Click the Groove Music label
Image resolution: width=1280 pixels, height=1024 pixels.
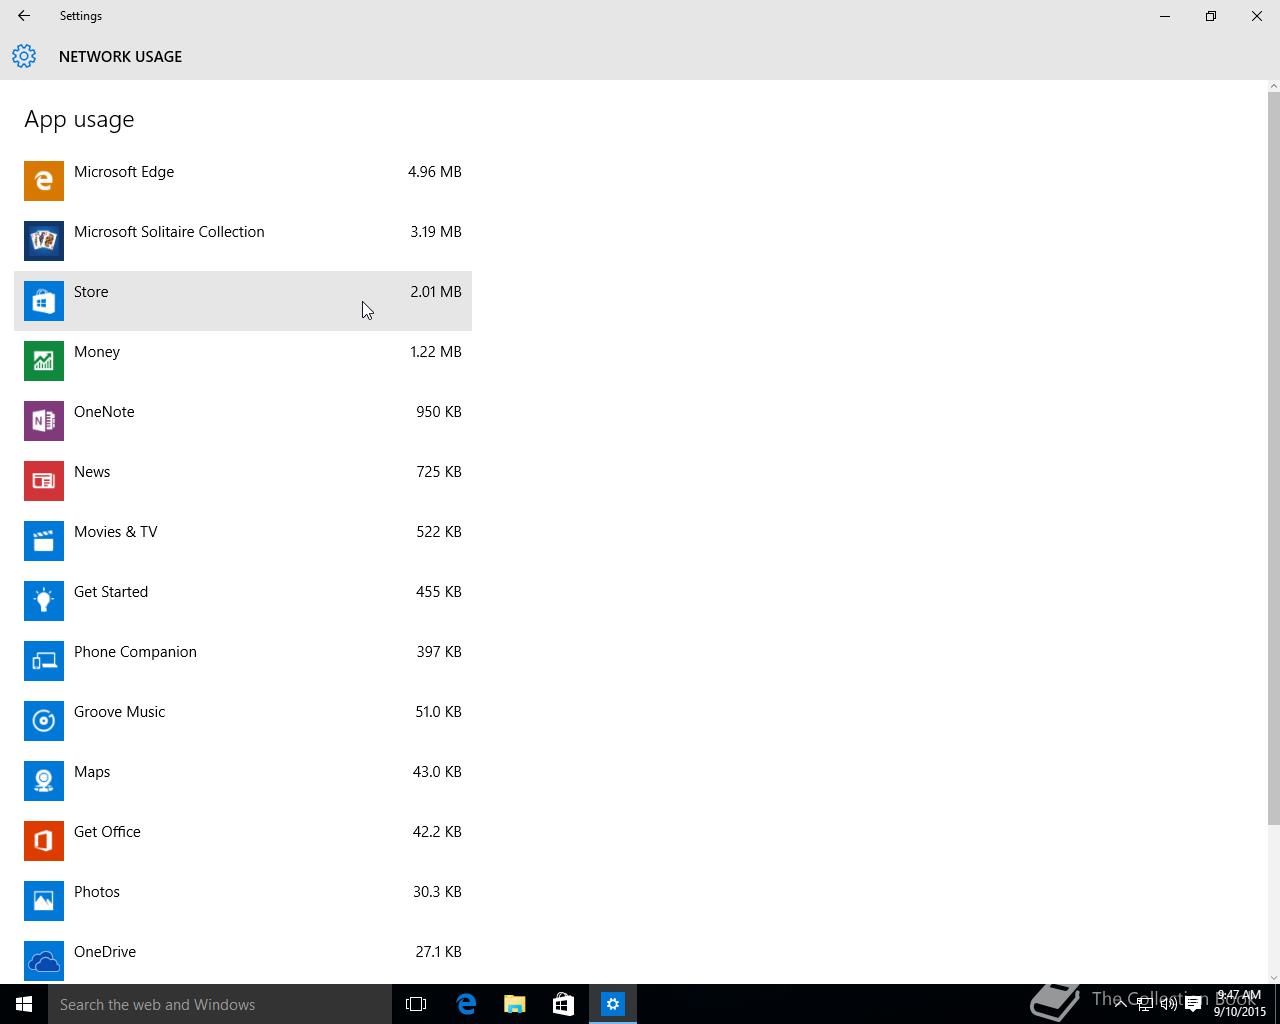coord(119,712)
